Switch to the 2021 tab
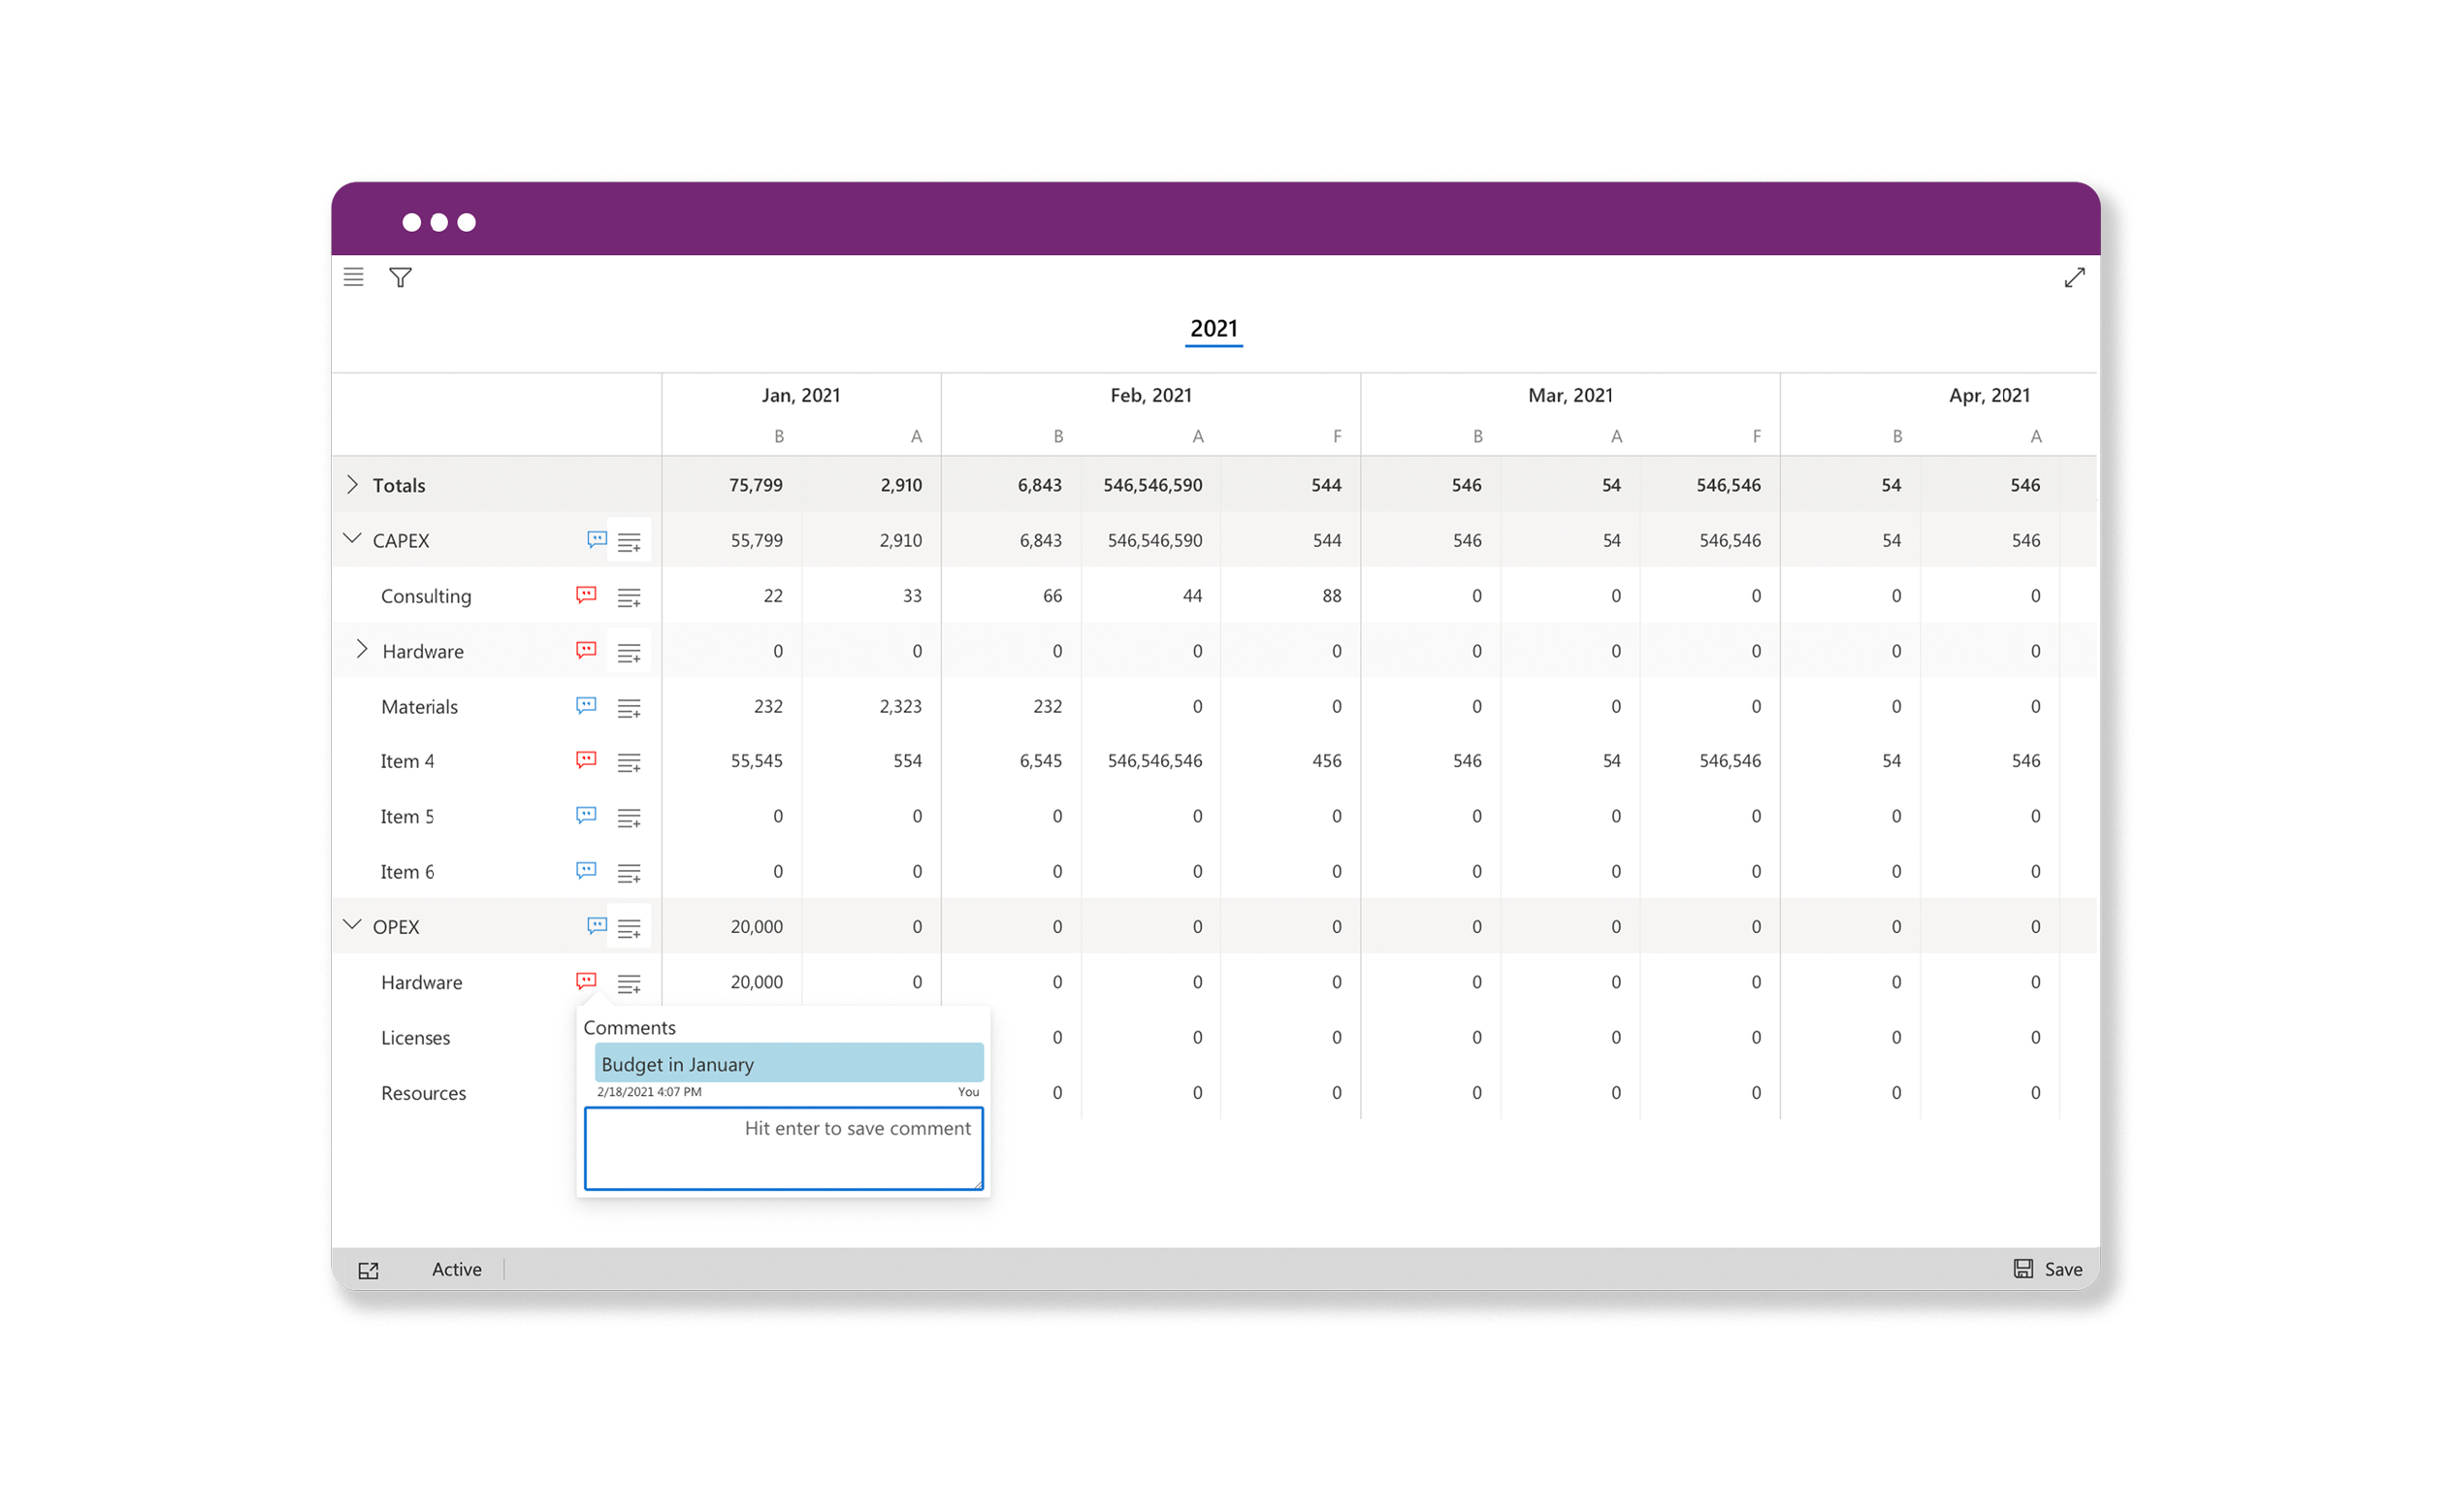This screenshot has width=2460, height=1512. (1213, 328)
